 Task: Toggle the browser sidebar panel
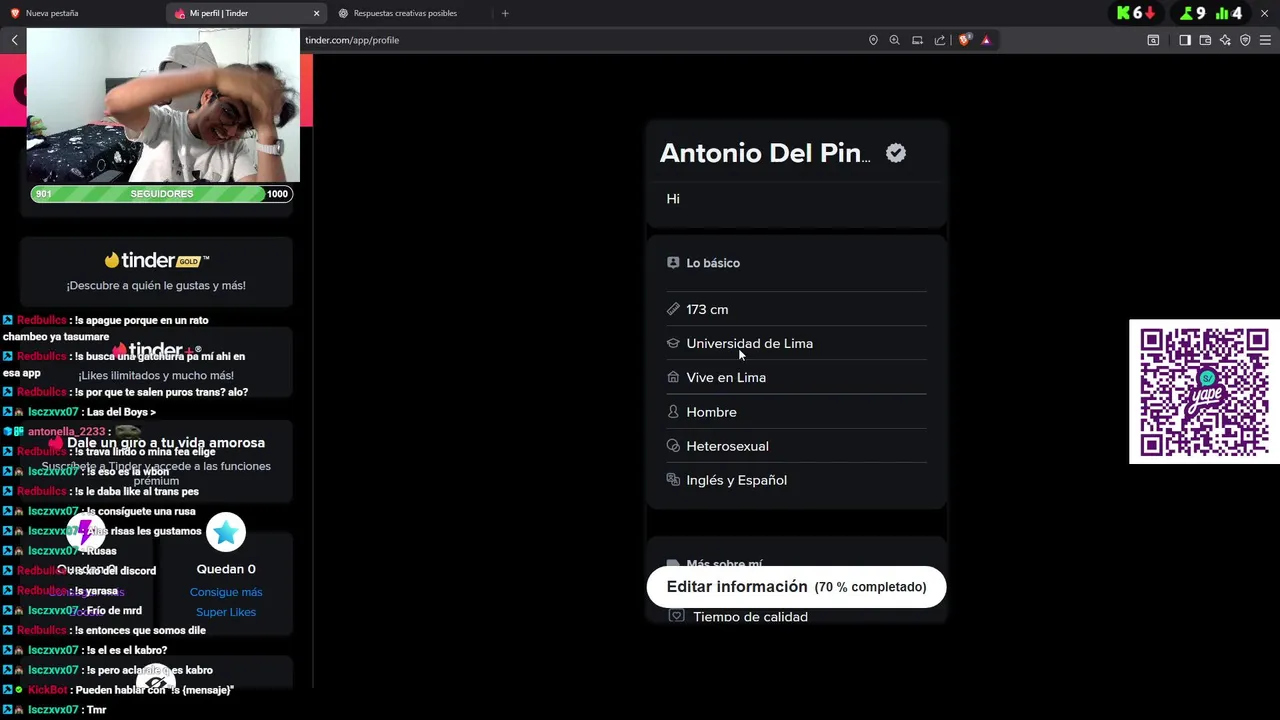(x=1184, y=40)
